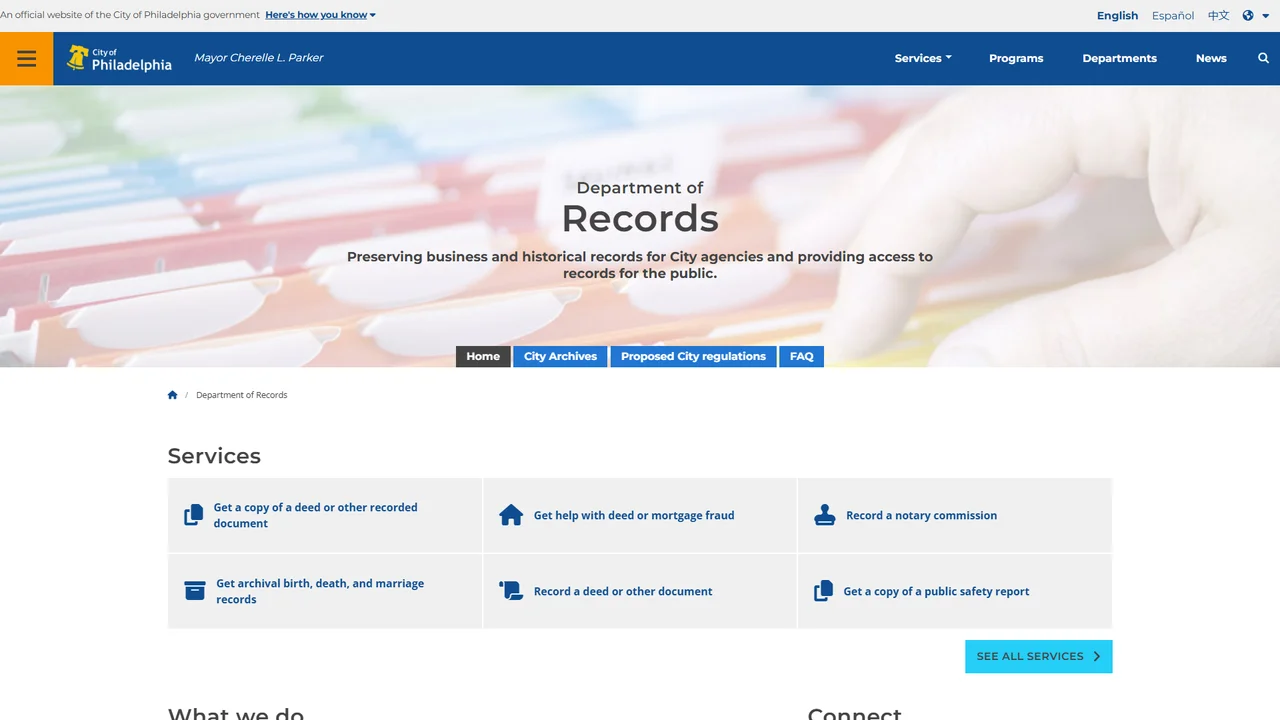Screen dimensions: 1280x720
Task: Click the Department of Records breadcrumb text
Action: (241, 395)
